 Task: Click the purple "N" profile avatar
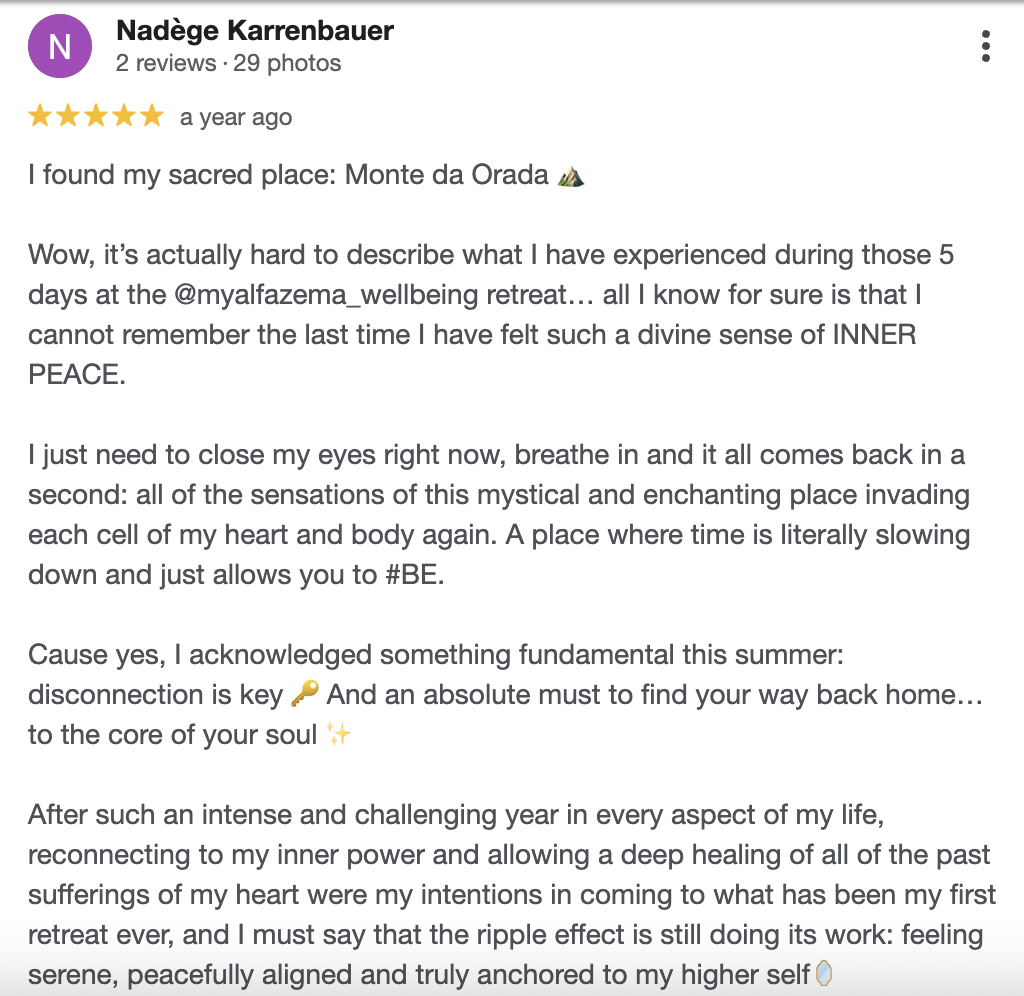[60, 47]
